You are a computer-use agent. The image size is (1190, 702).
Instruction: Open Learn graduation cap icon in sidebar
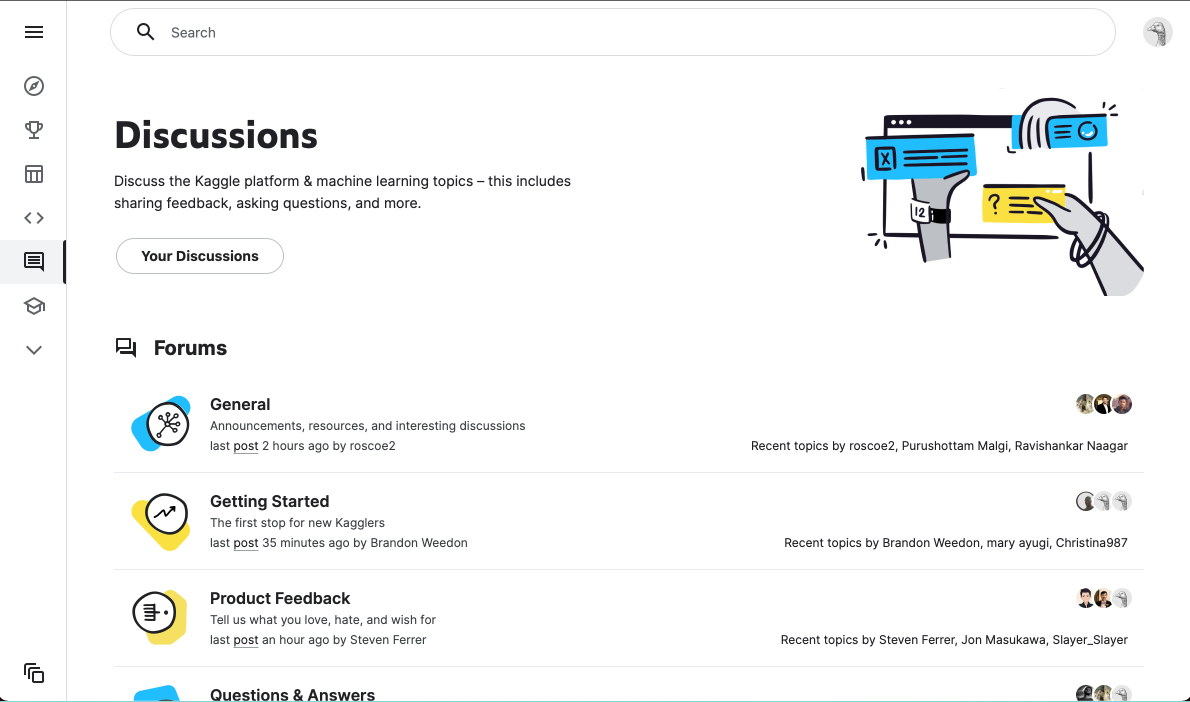pos(33,306)
